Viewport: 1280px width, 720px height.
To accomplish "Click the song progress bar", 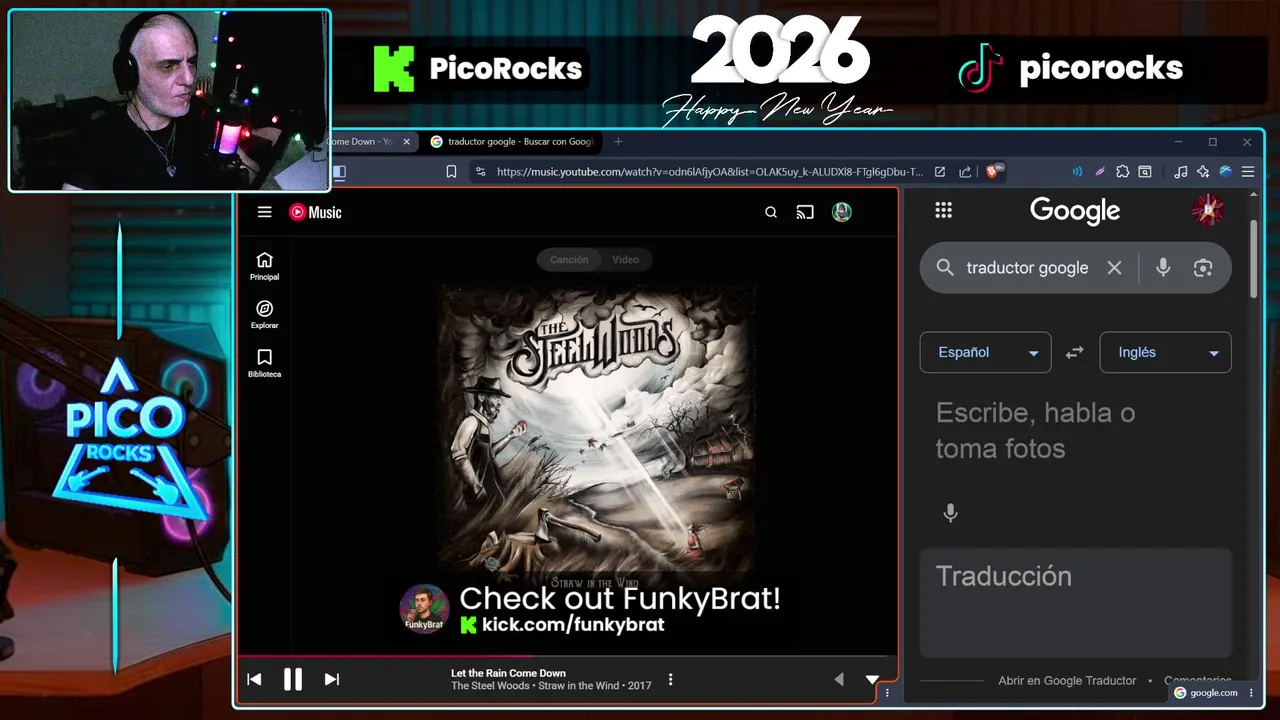I will (x=567, y=657).
